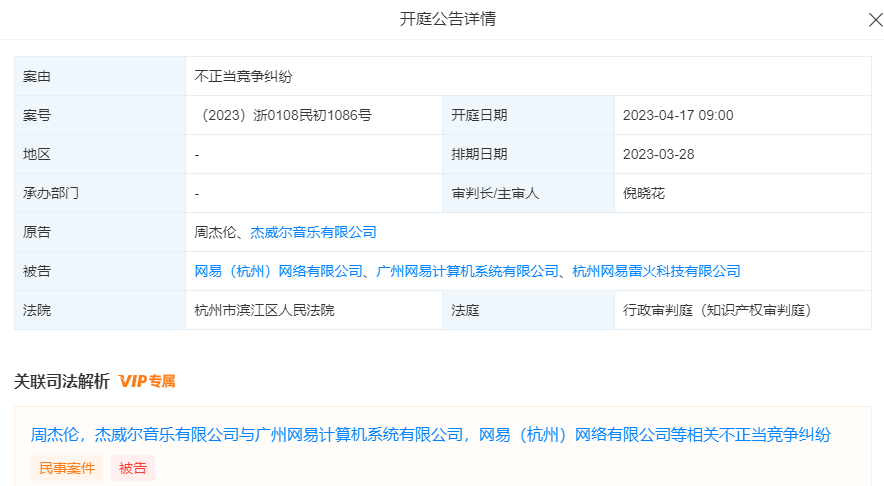Select hearing date 2023-04-17 09:00
This screenshot has height=486, width=884.
[678, 116]
